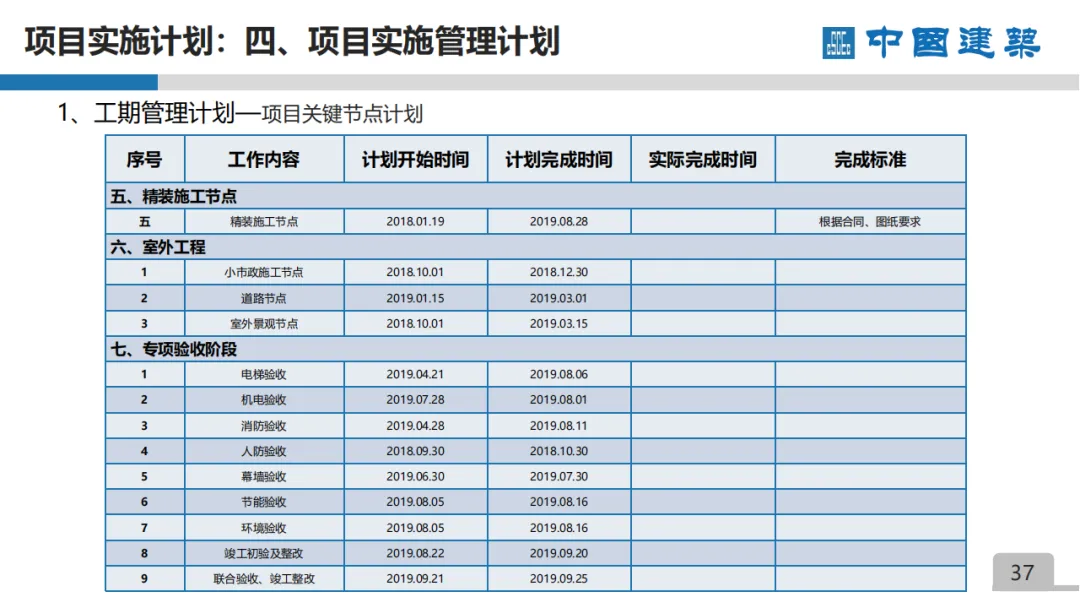
Task: Click header cell 完成标准
Action: coord(871,160)
